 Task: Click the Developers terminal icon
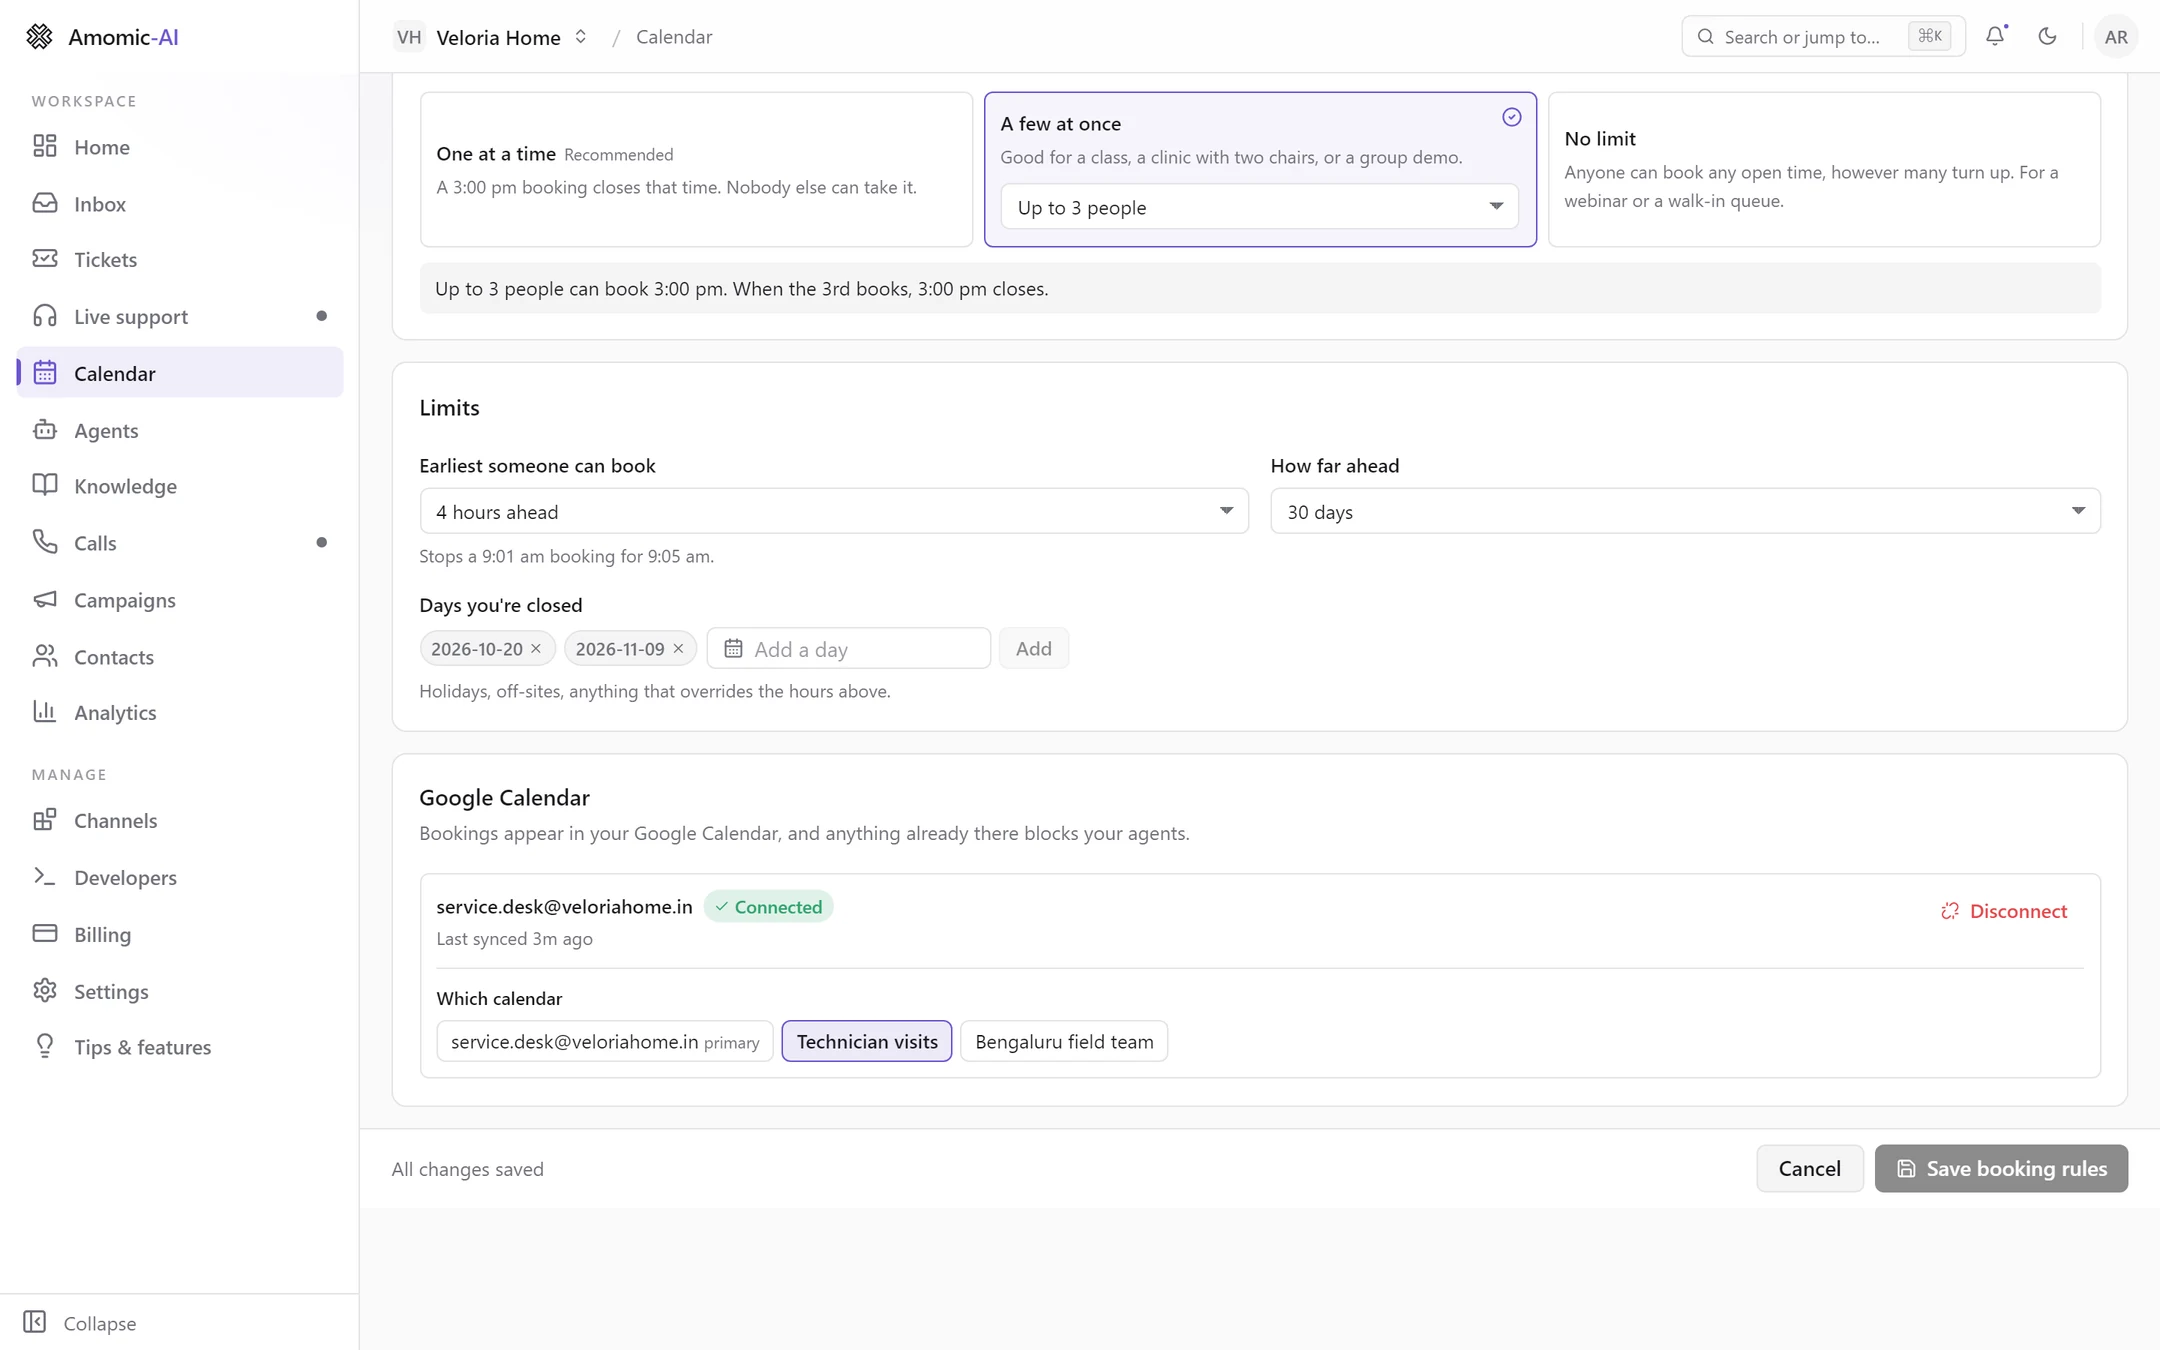45,876
